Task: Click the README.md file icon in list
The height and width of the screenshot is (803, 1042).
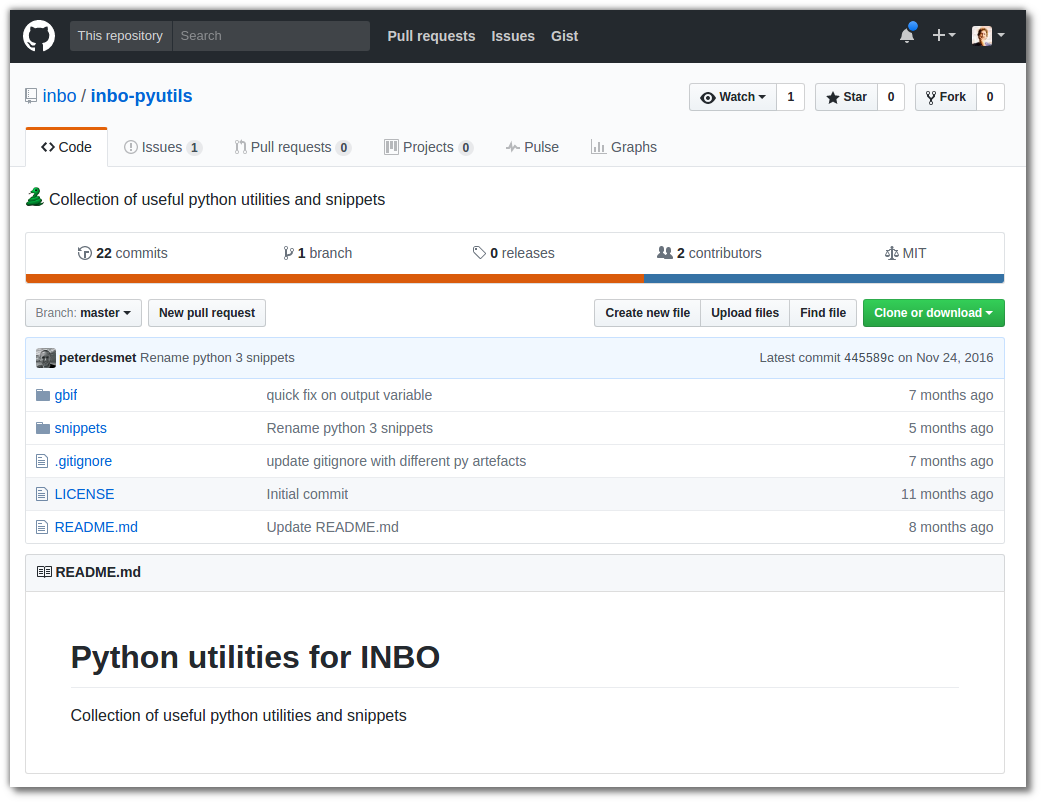Action: coord(42,527)
